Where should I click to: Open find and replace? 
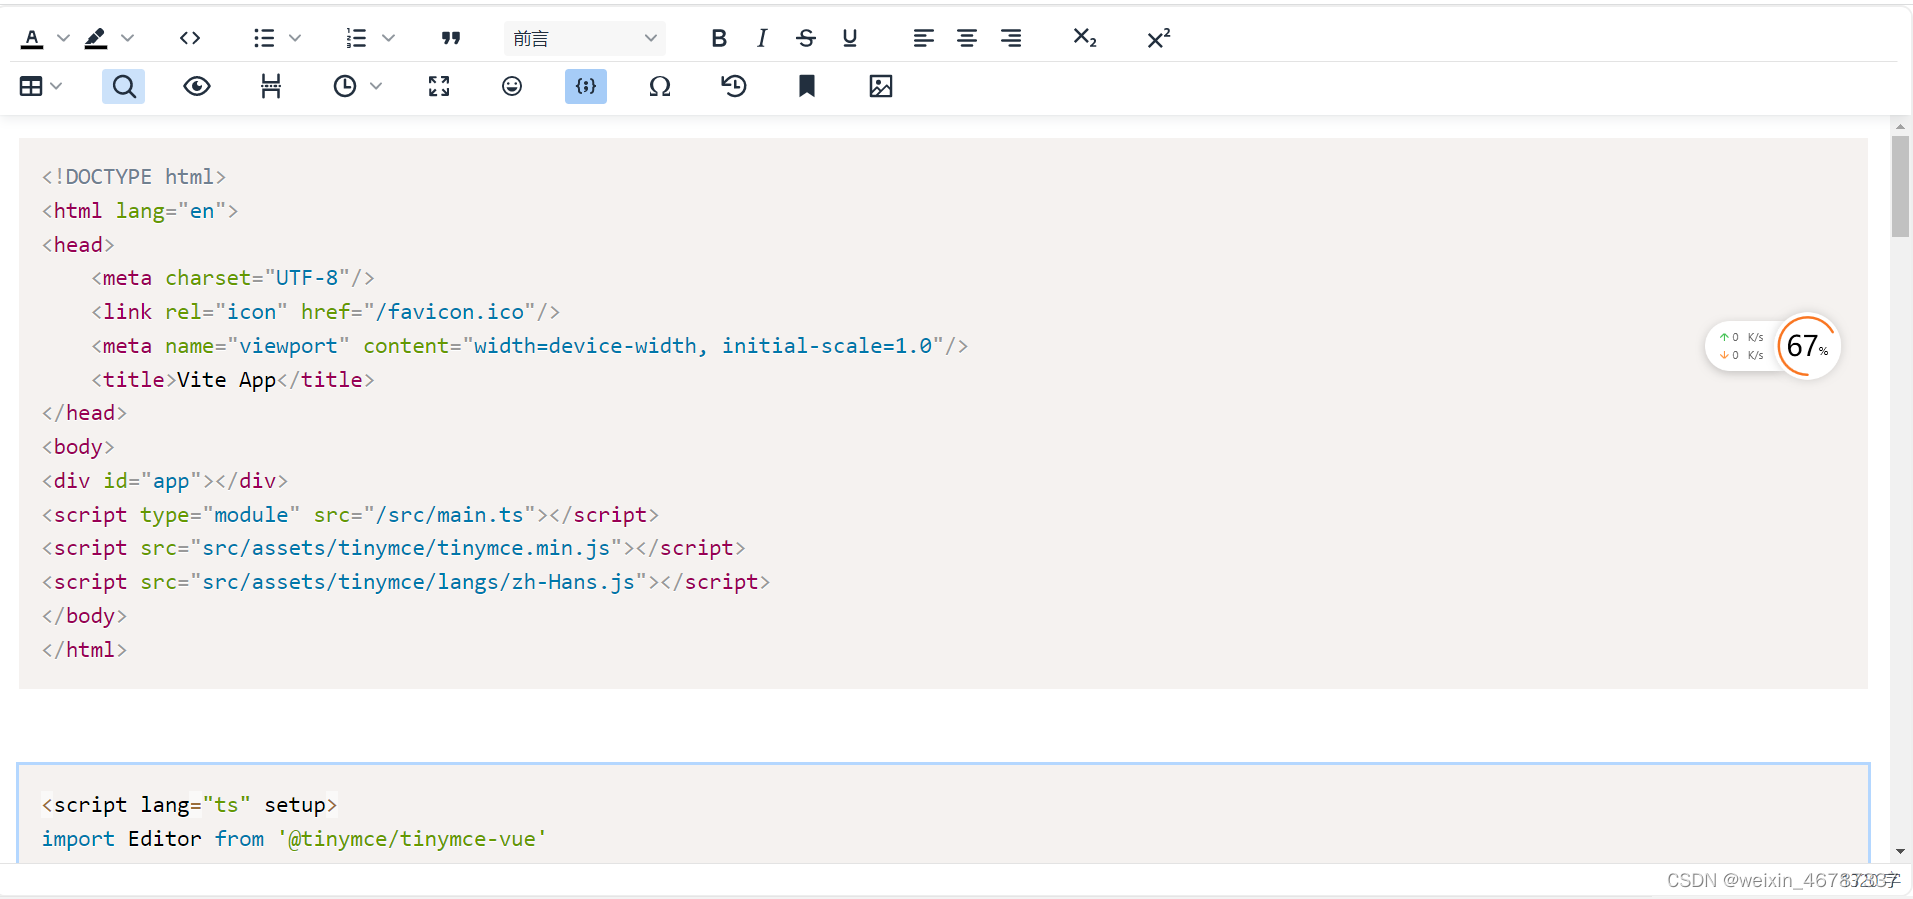pyautogui.click(x=124, y=86)
